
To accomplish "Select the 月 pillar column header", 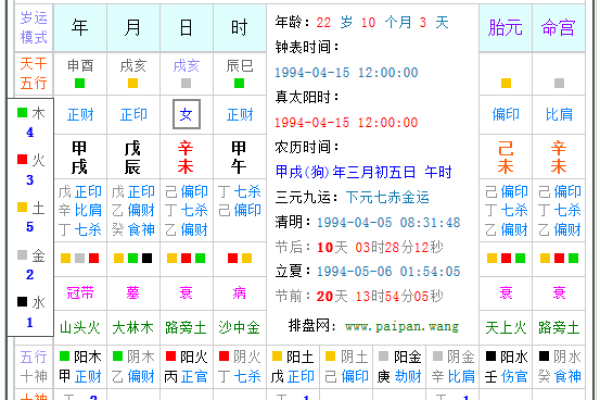I will point(133,28).
